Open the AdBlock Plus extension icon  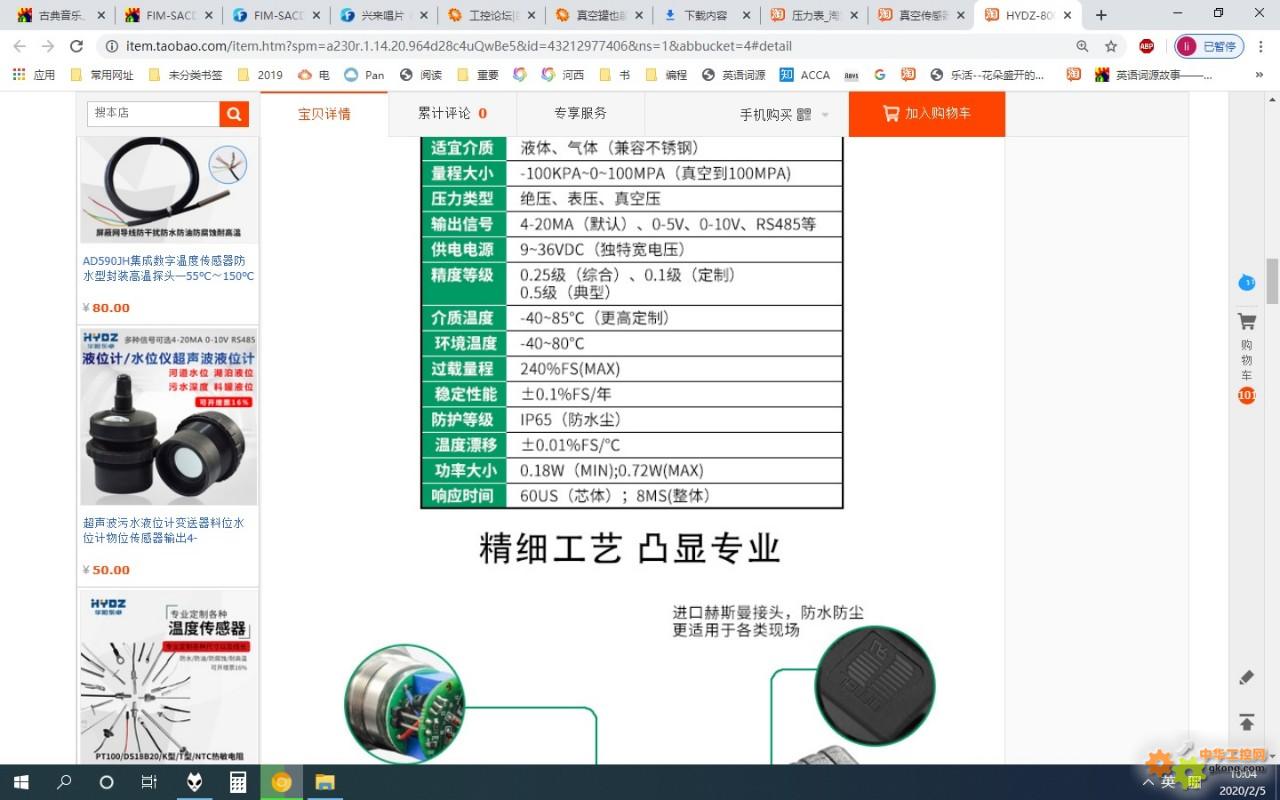point(1146,46)
